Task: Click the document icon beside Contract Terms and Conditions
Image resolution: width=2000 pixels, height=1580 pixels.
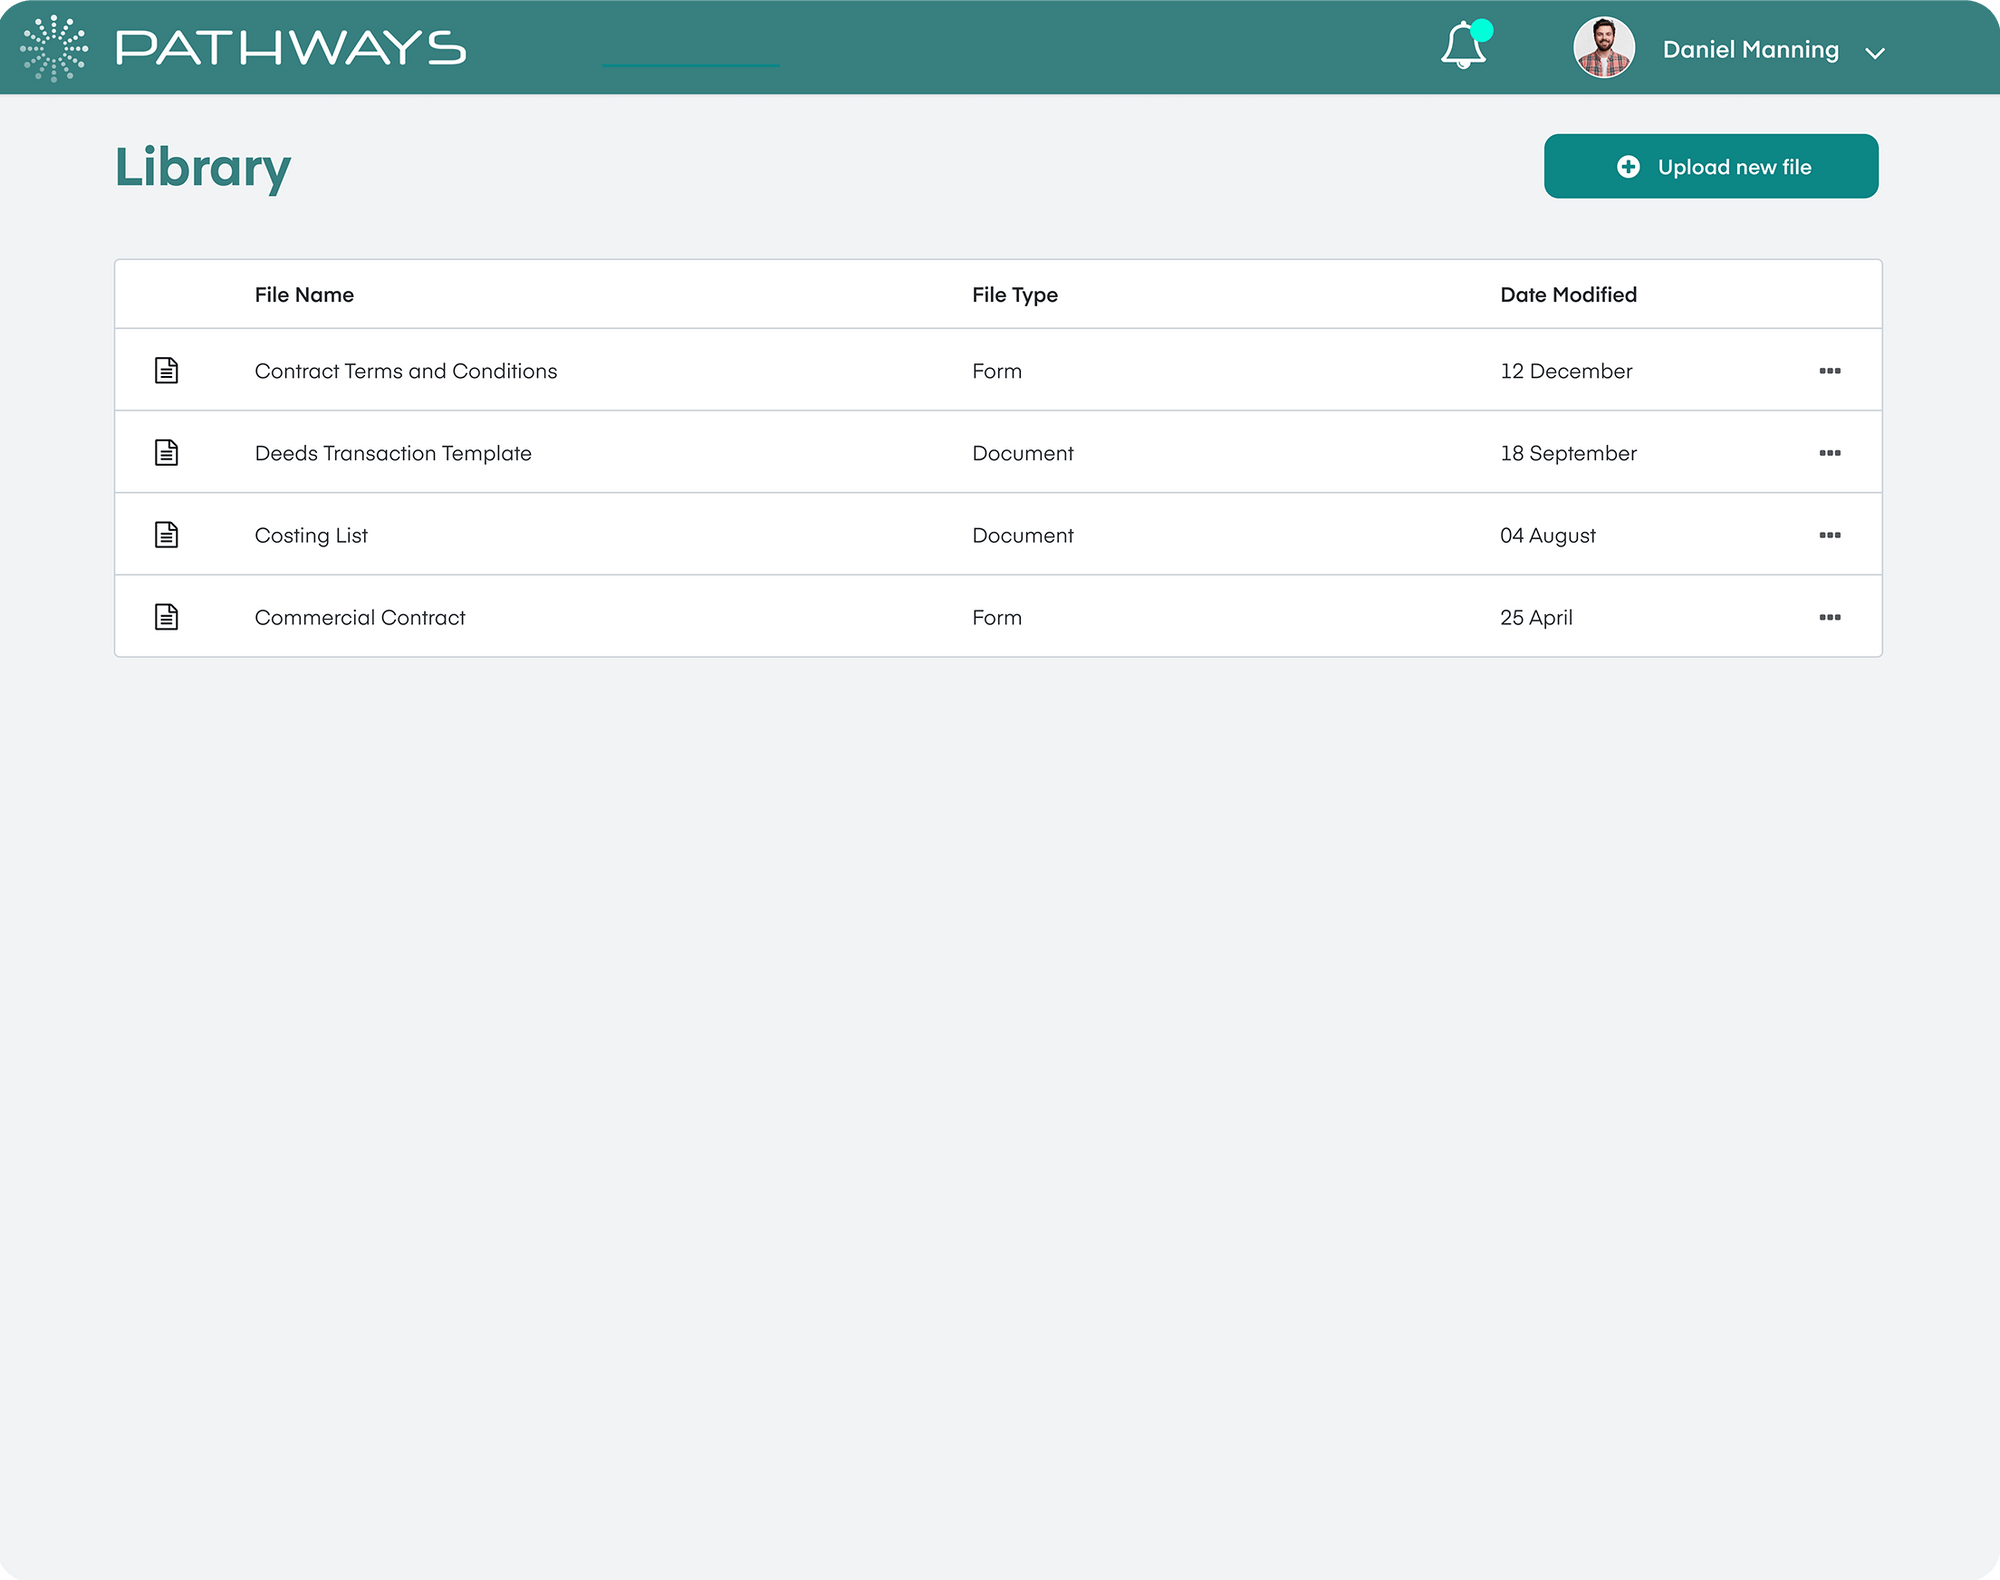Action: [166, 369]
